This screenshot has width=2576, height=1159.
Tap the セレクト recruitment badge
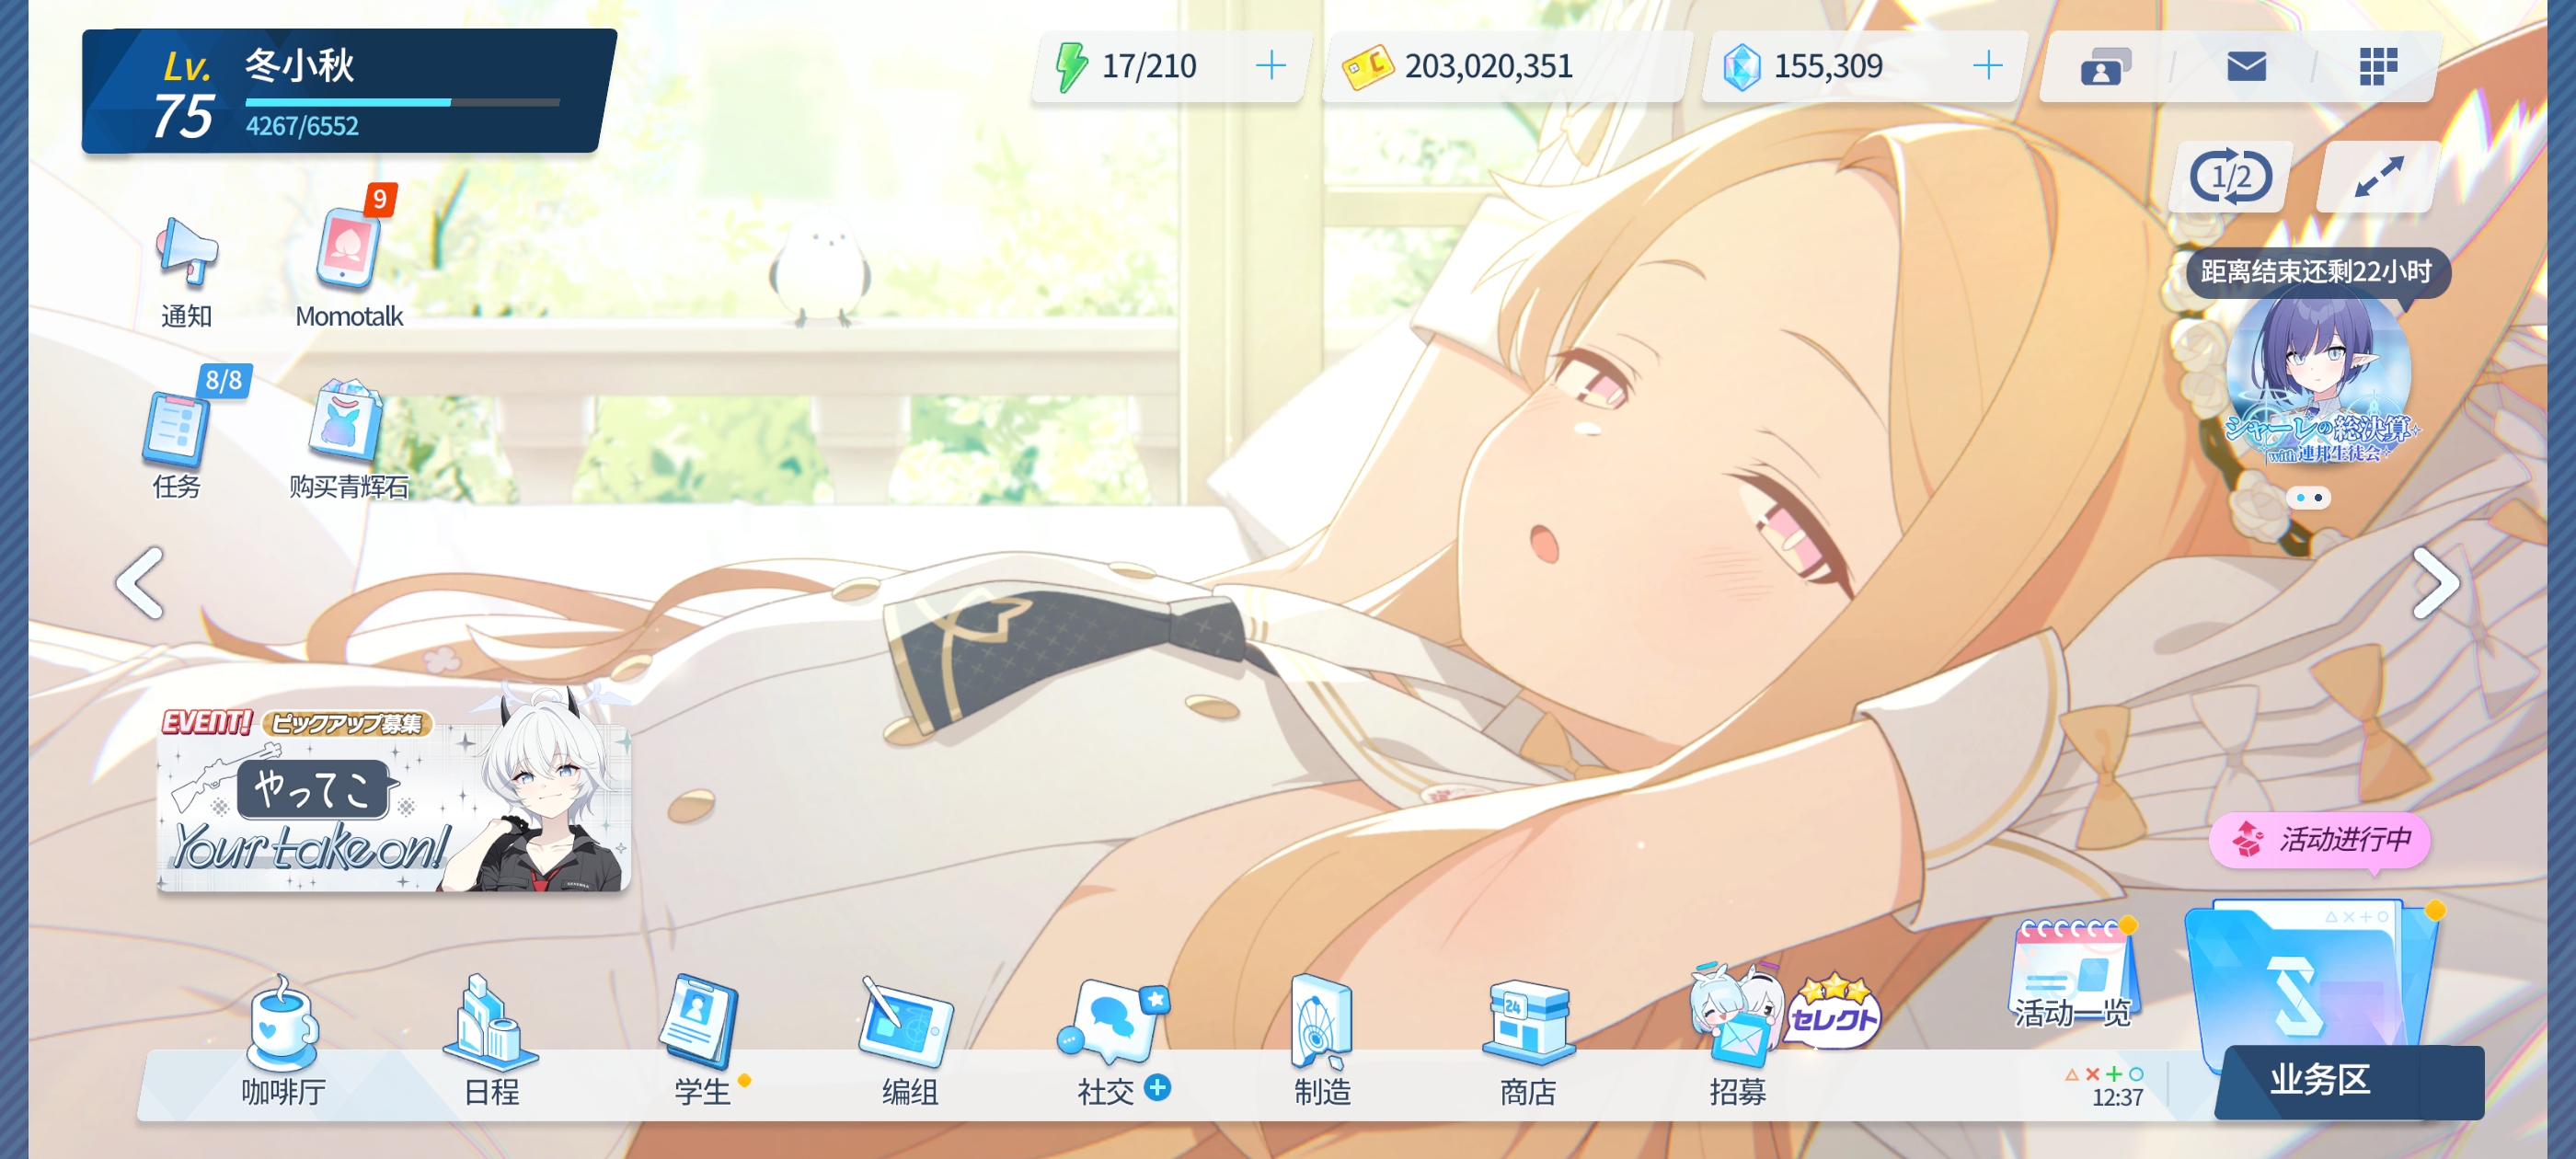point(1834,1012)
